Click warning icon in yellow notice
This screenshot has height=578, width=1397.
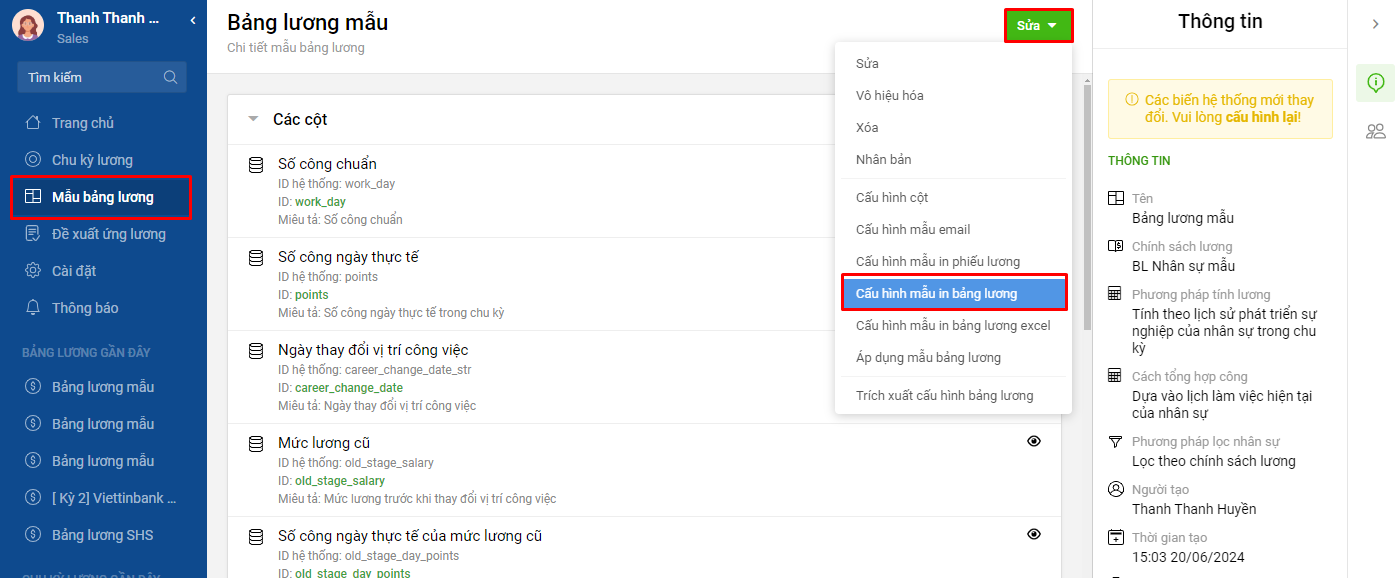pos(1132,100)
